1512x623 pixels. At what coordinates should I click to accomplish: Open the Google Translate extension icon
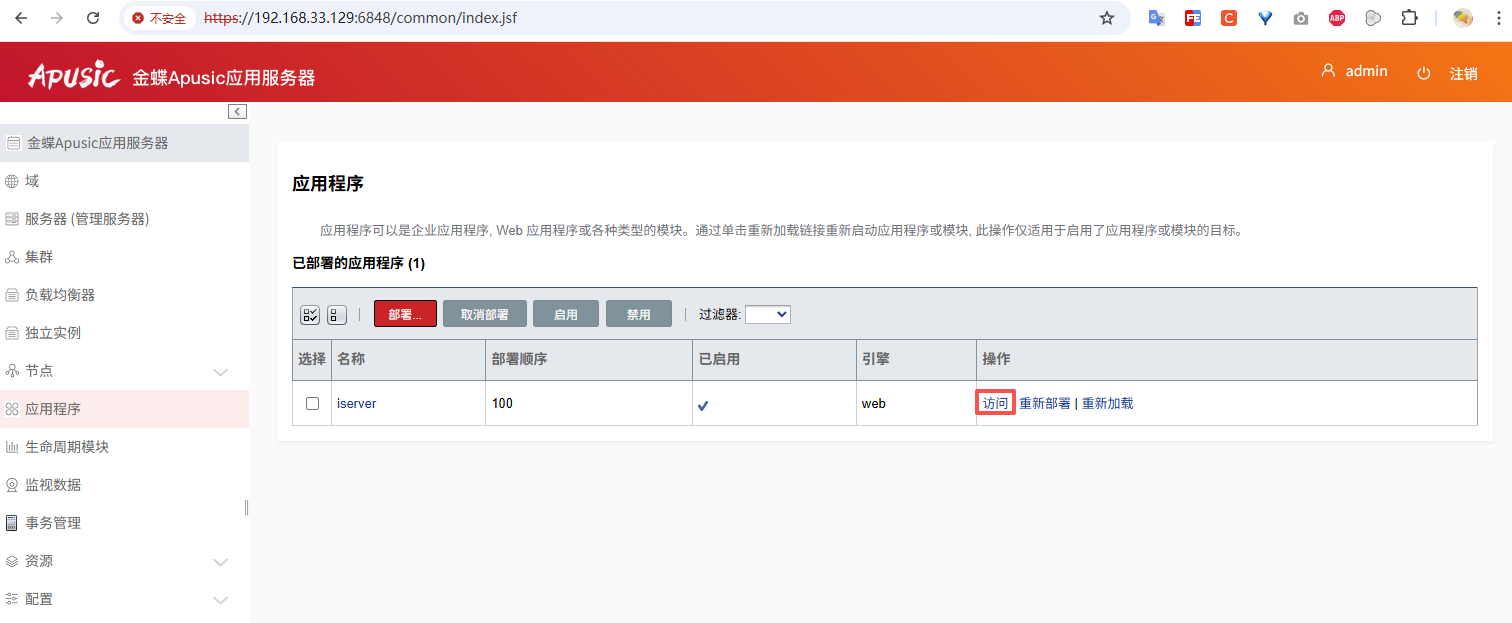pyautogui.click(x=1156, y=18)
